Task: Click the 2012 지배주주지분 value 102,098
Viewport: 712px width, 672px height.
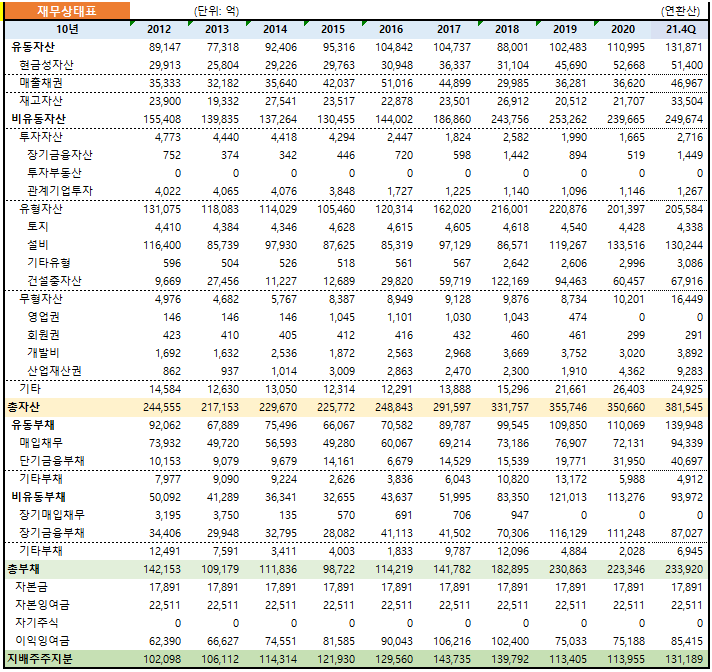Action: click(x=162, y=659)
